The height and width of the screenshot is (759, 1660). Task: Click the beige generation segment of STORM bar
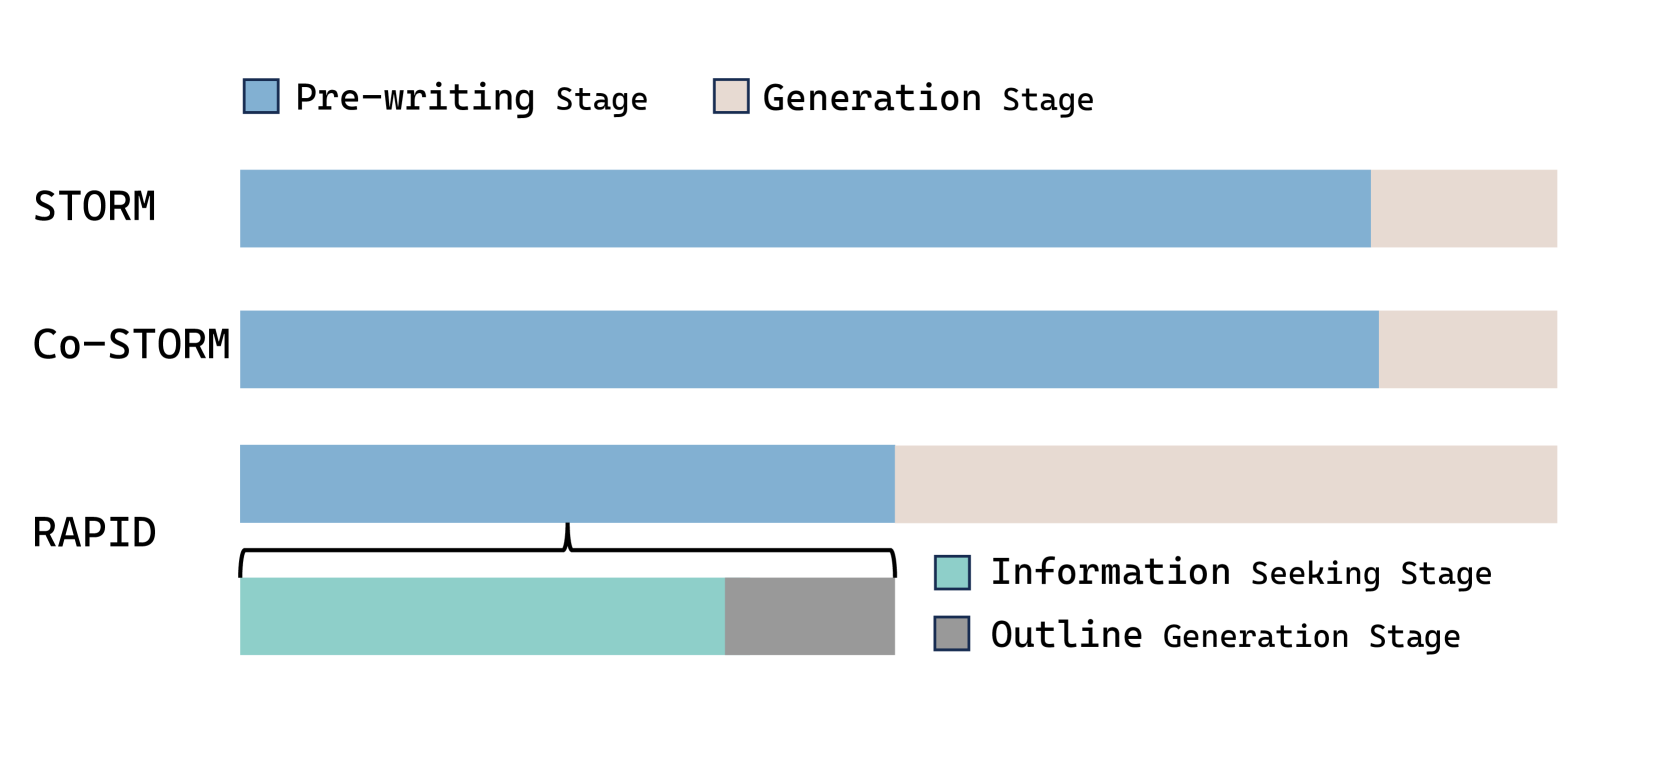pyautogui.click(x=1464, y=208)
